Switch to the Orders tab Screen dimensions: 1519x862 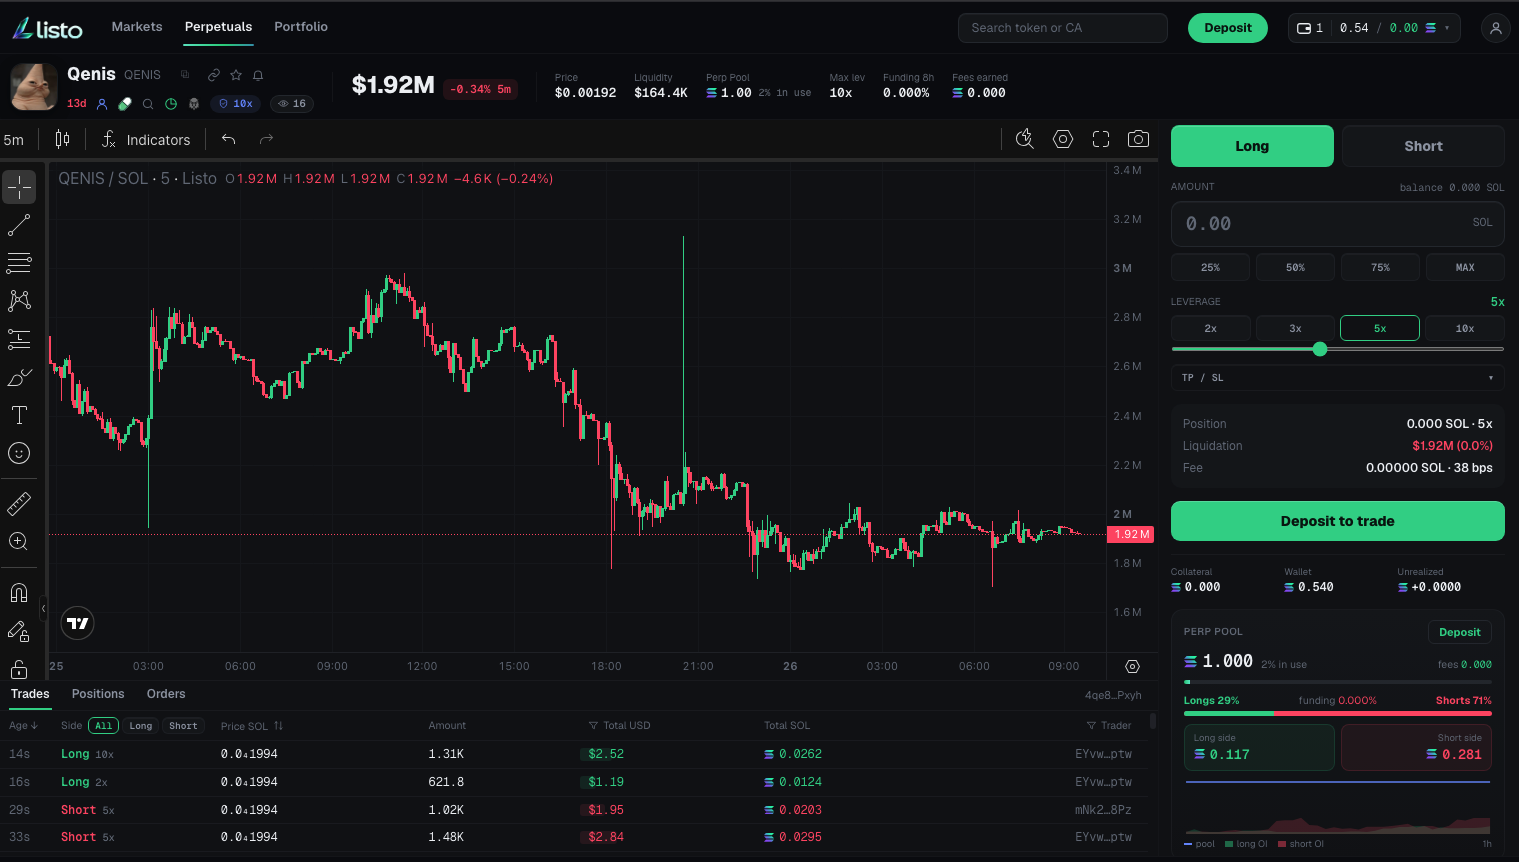[x=166, y=694]
